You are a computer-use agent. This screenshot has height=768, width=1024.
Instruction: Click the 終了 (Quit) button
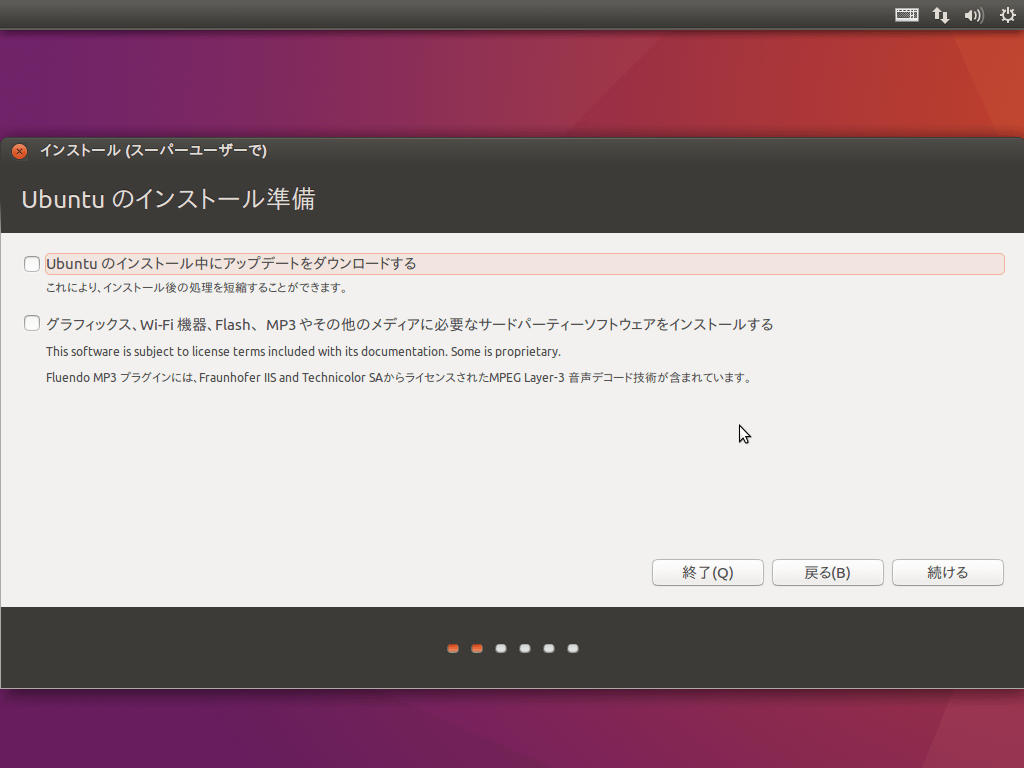click(707, 572)
